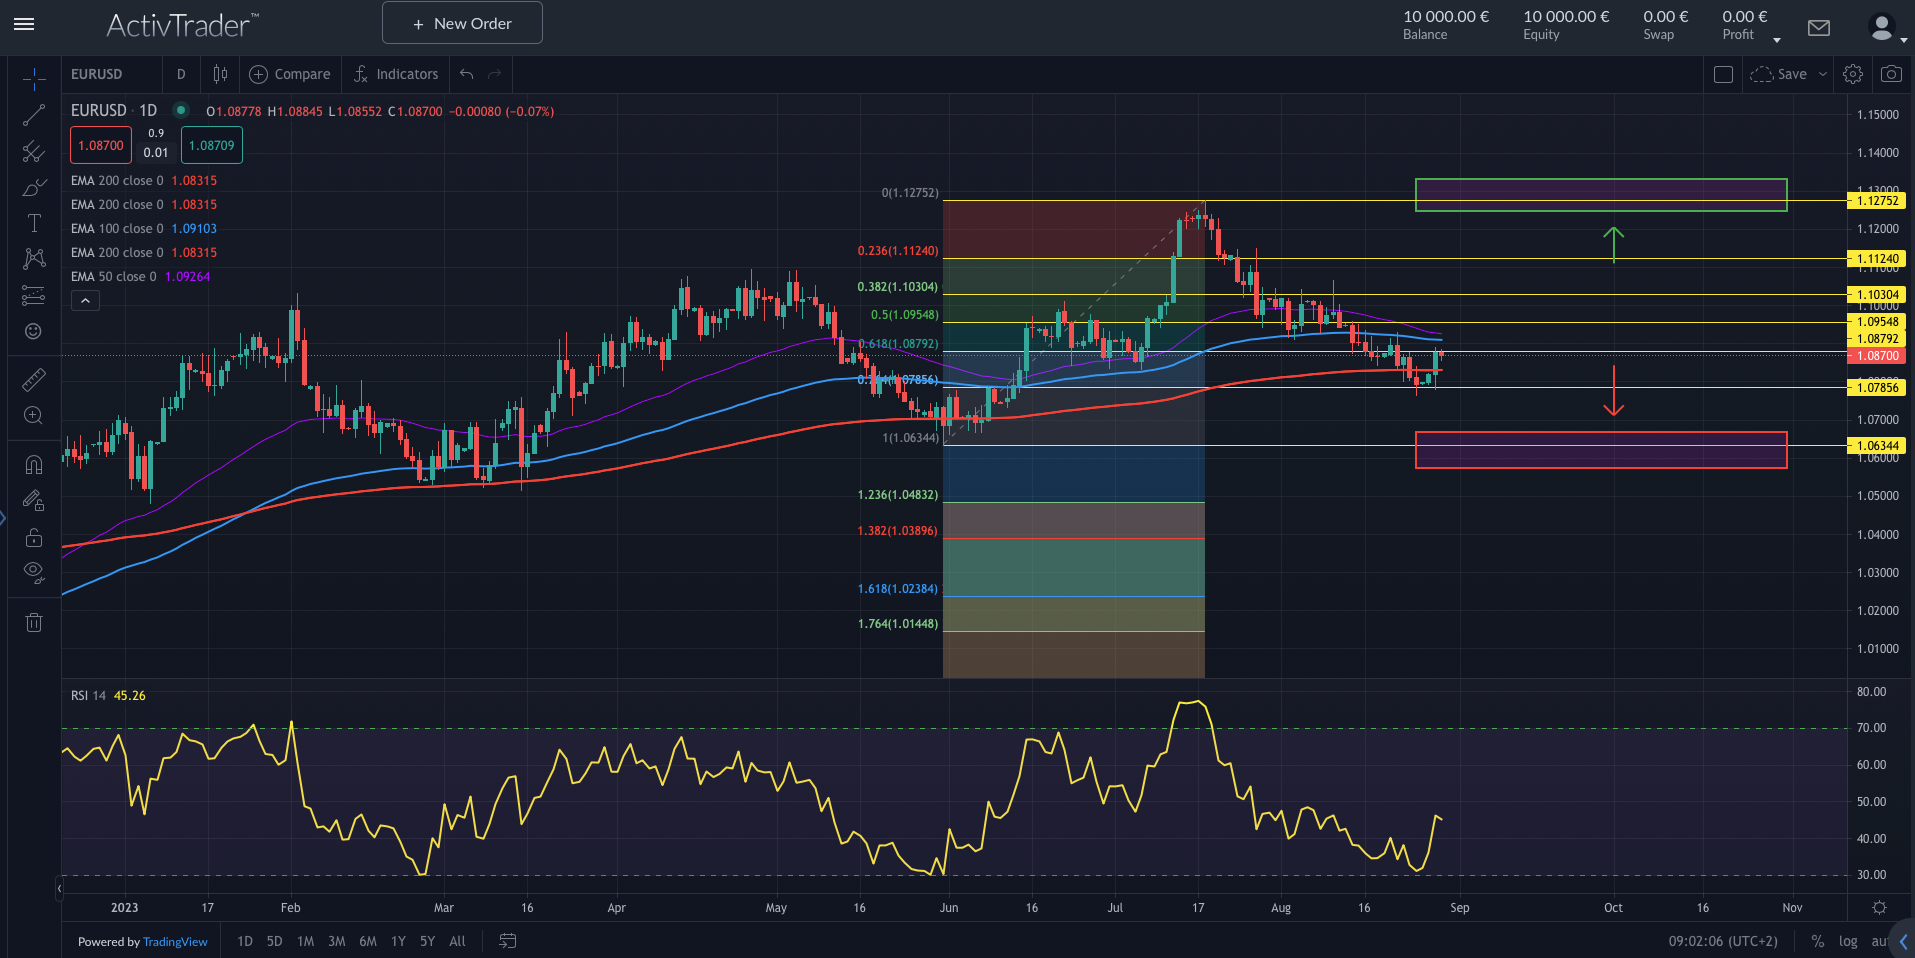Open the hamburger main menu

[24, 26]
